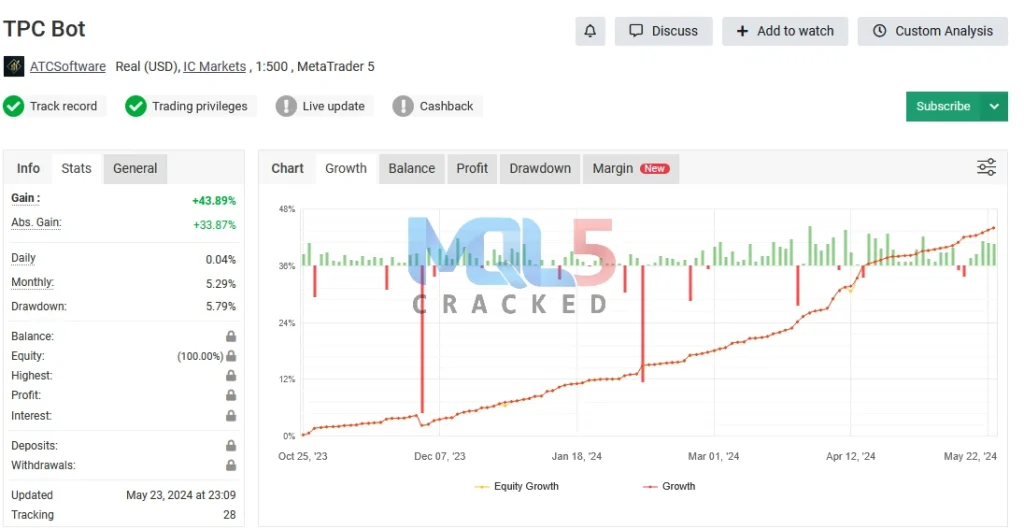Click the ATCSoftware avatar logo

[14, 67]
